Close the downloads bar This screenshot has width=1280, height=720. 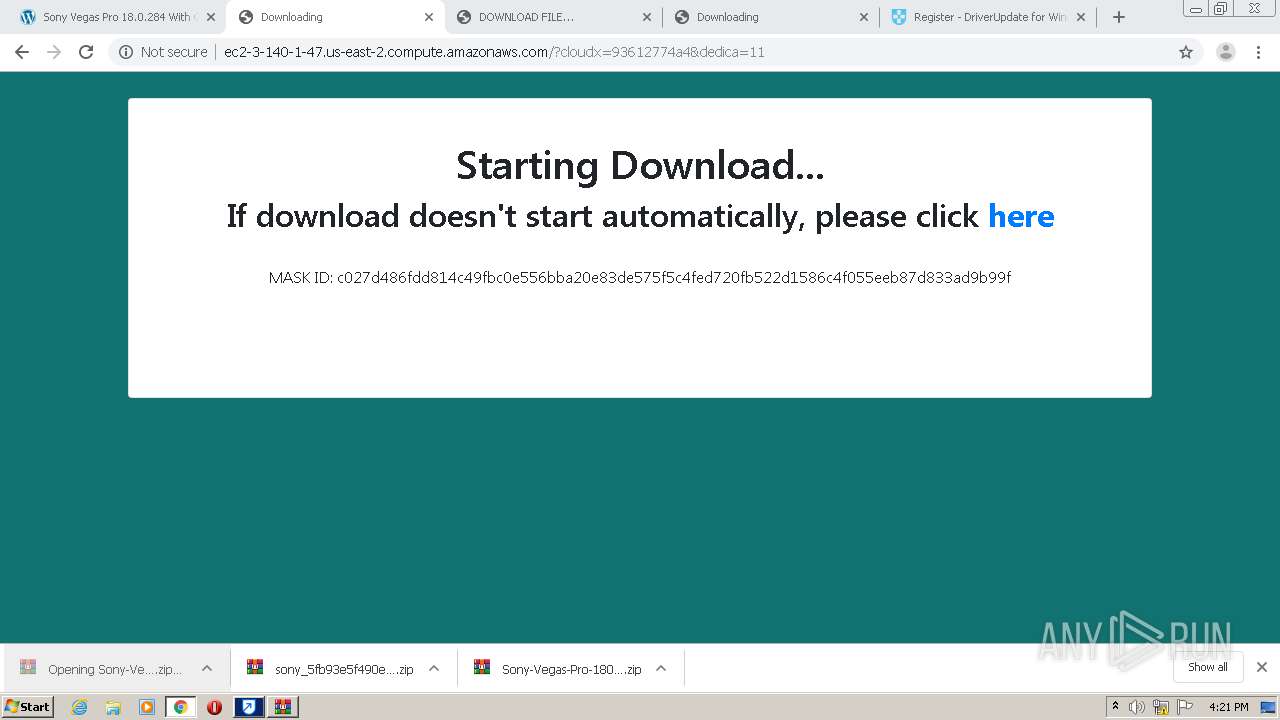click(1262, 667)
